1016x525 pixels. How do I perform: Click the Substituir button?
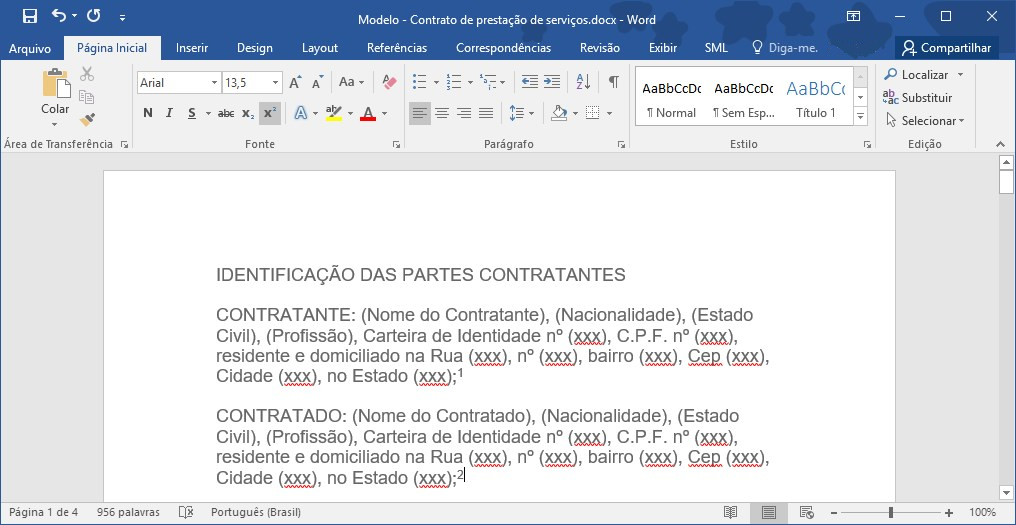(x=917, y=98)
